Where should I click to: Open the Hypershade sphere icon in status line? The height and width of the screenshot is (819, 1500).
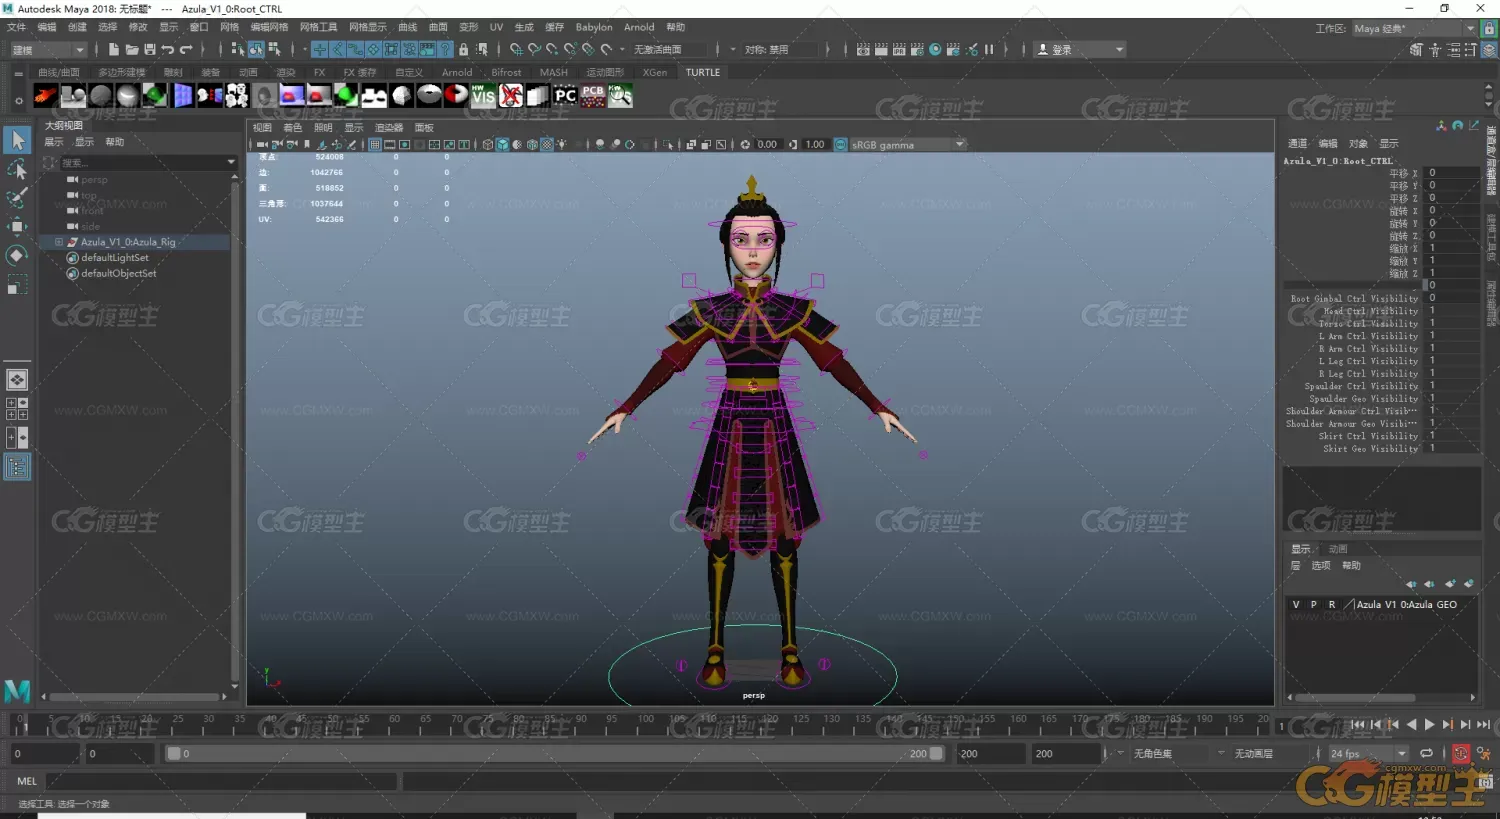935,49
